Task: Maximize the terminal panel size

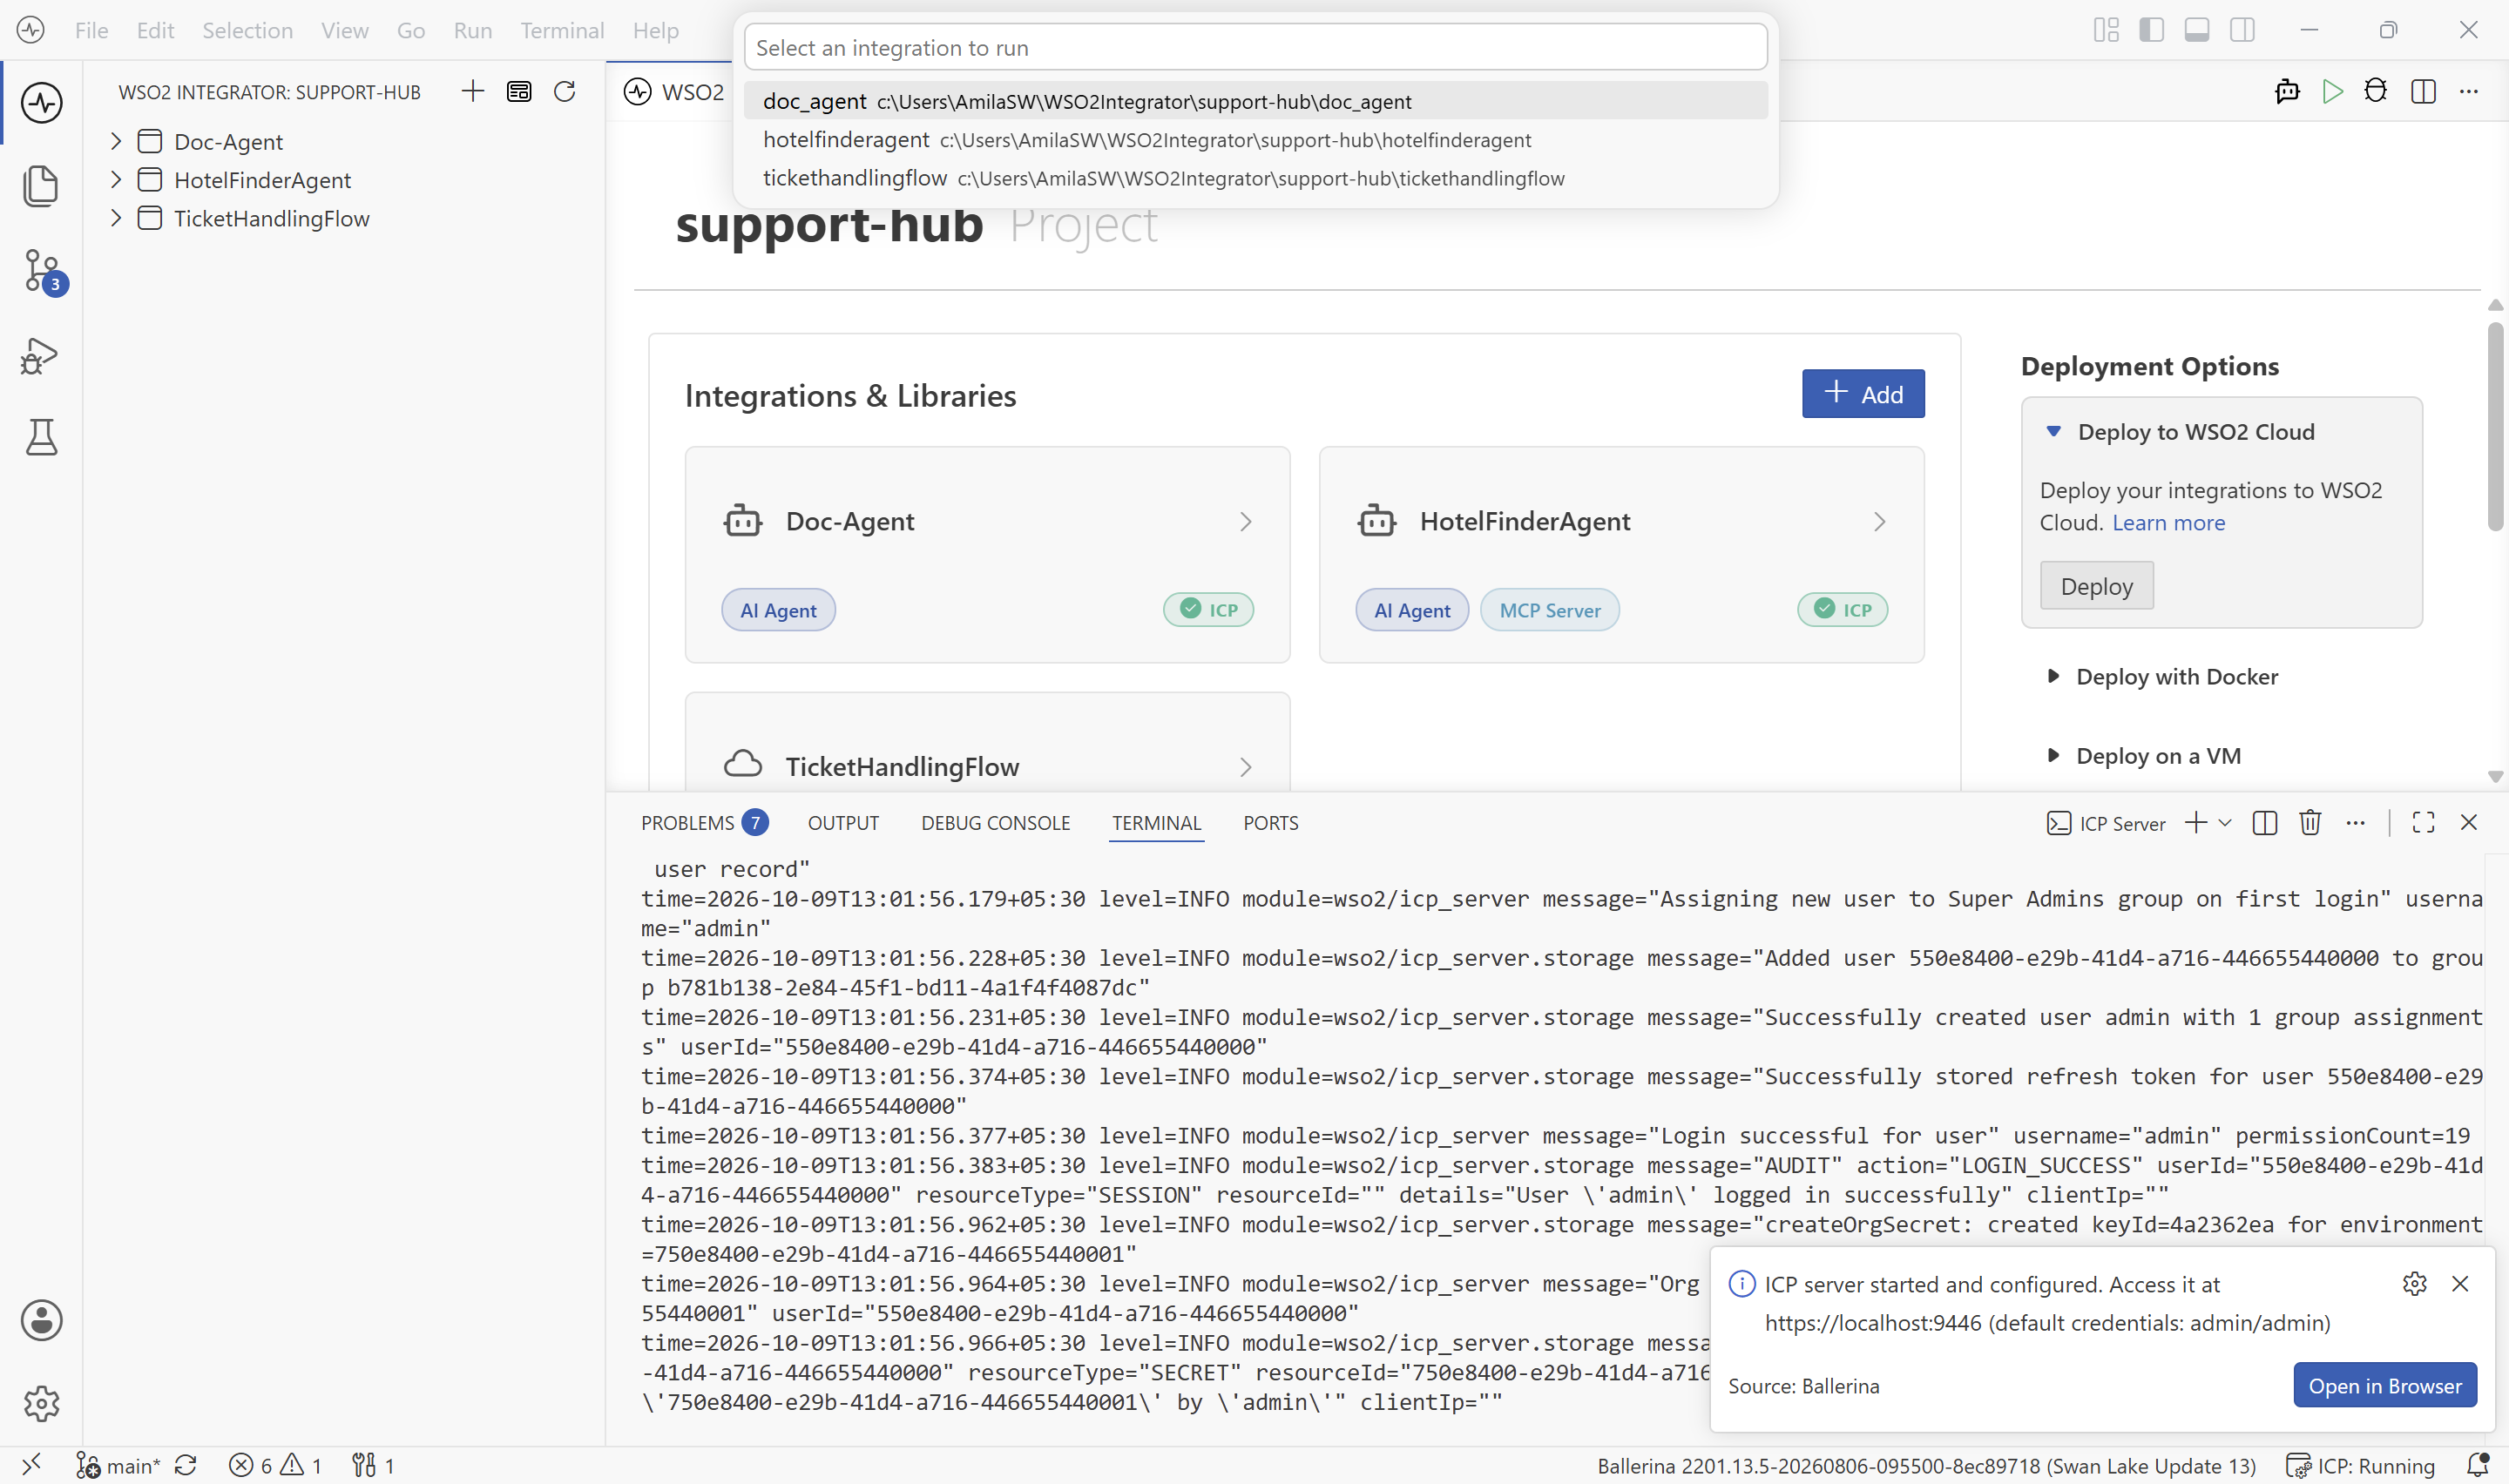Action: point(2423,823)
